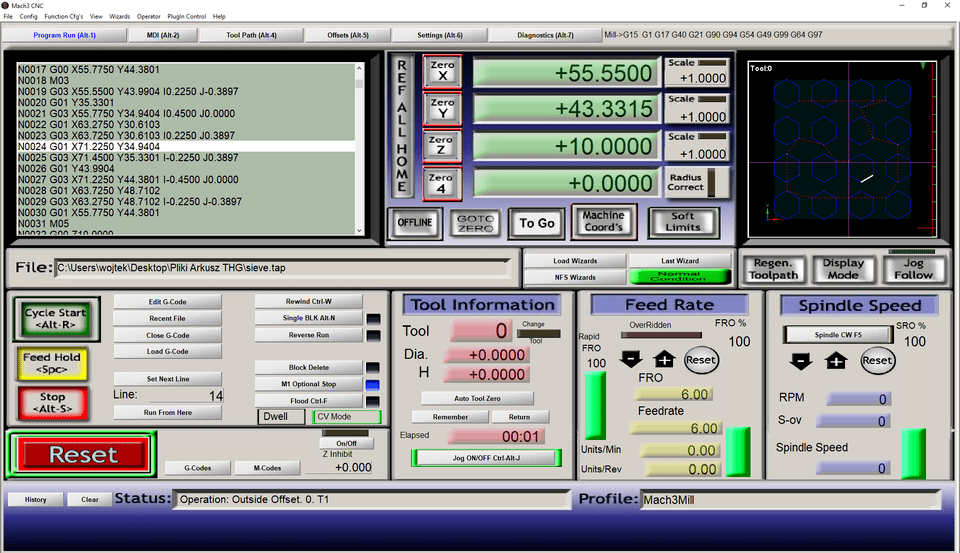Toggle Jog Follow
This screenshot has height=553, width=960.
pyautogui.click(x=913, y=269)
